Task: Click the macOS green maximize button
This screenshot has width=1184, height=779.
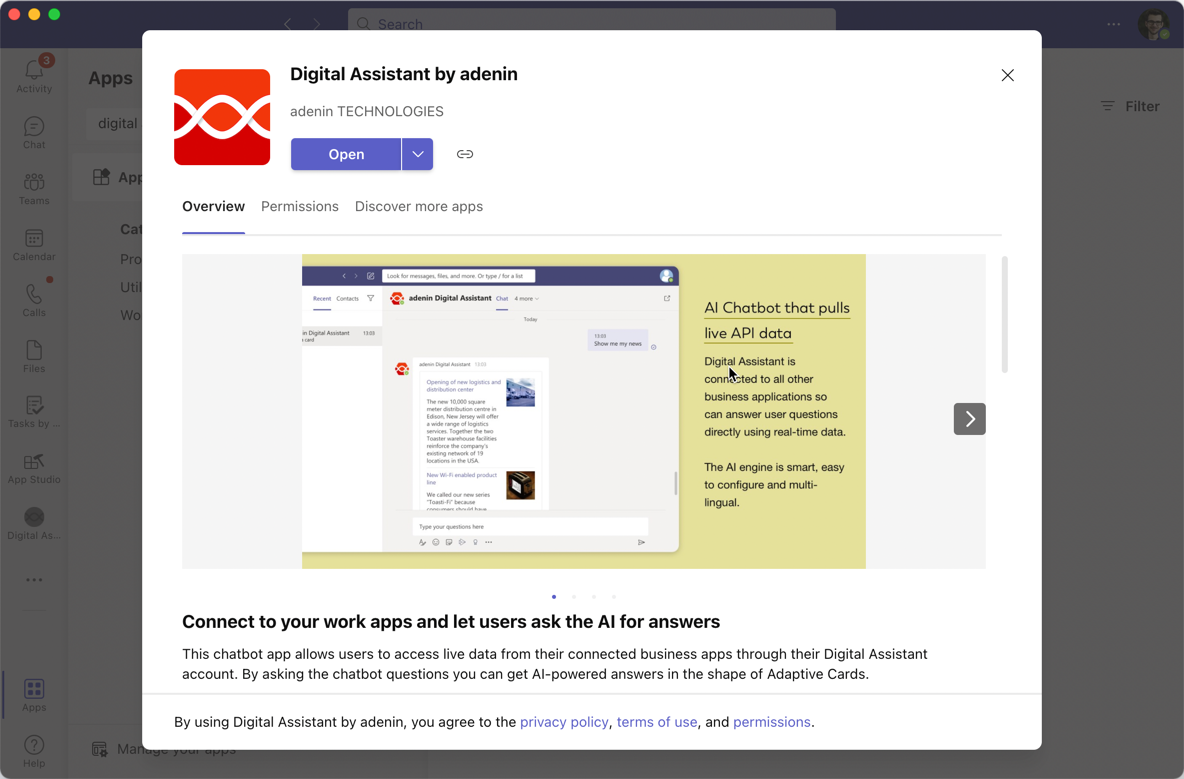Action: pyautogui.click(x=54, y=14)
